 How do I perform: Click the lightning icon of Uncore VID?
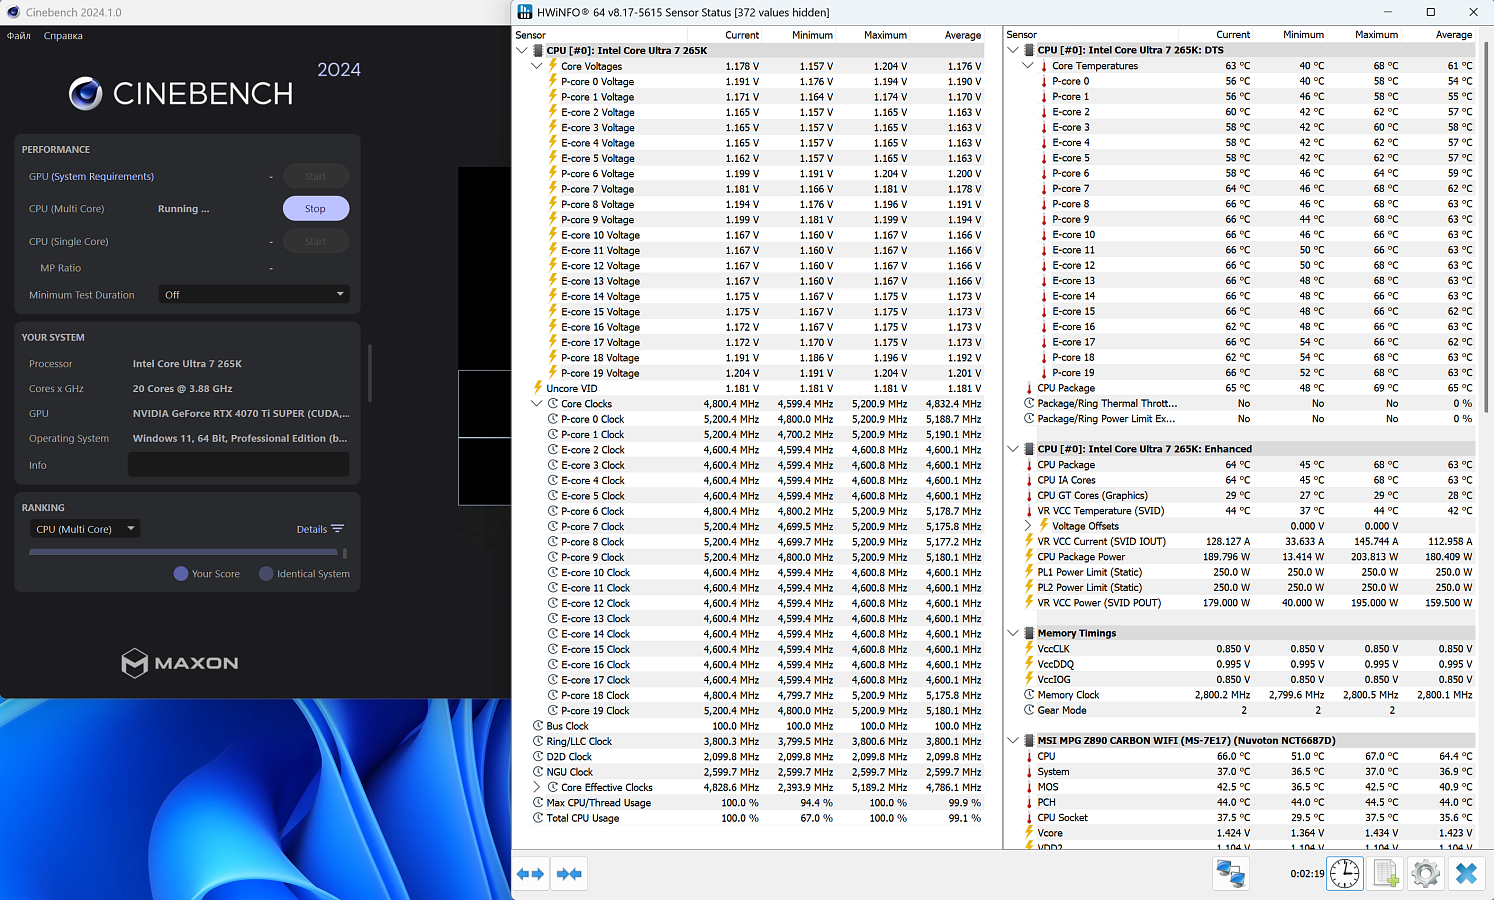538,388
